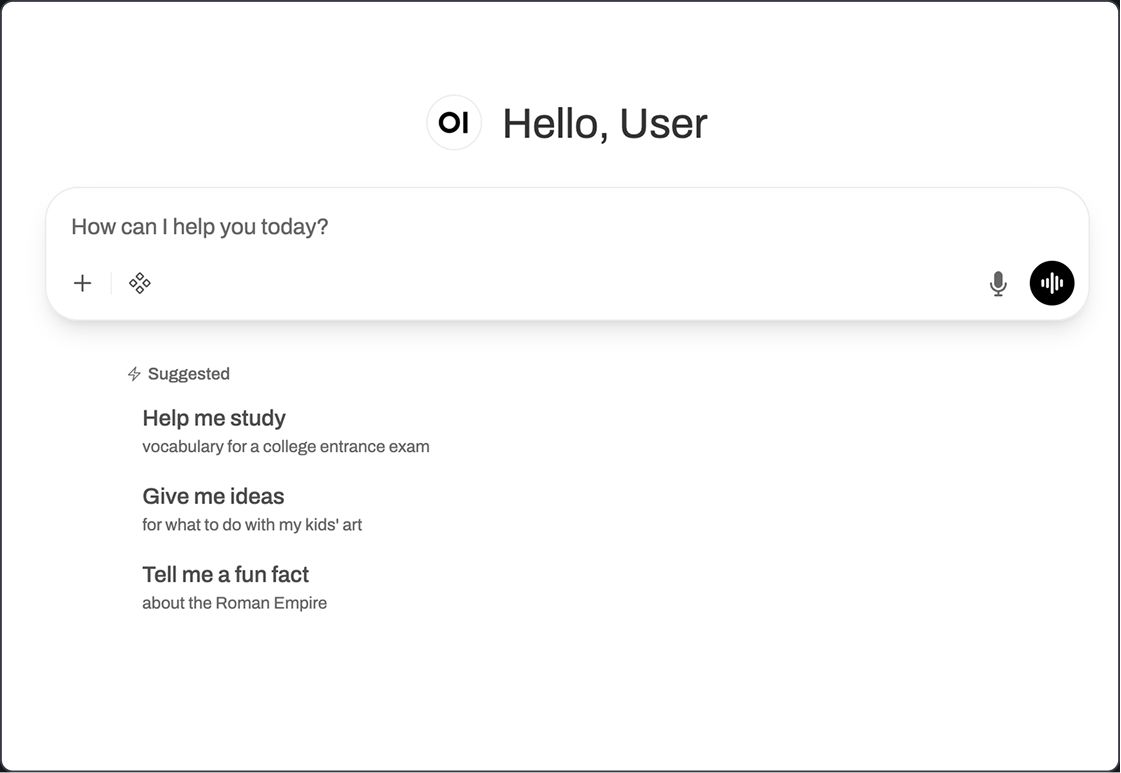
Task: Click the 'about the Roman Empire' subtitle
Action: [234, 603]
